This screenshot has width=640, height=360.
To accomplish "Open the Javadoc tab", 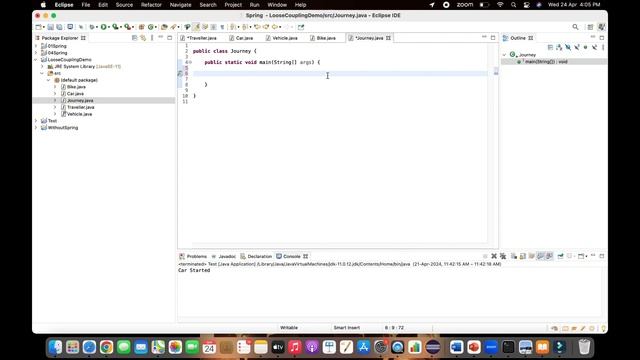I will point(227,256).
